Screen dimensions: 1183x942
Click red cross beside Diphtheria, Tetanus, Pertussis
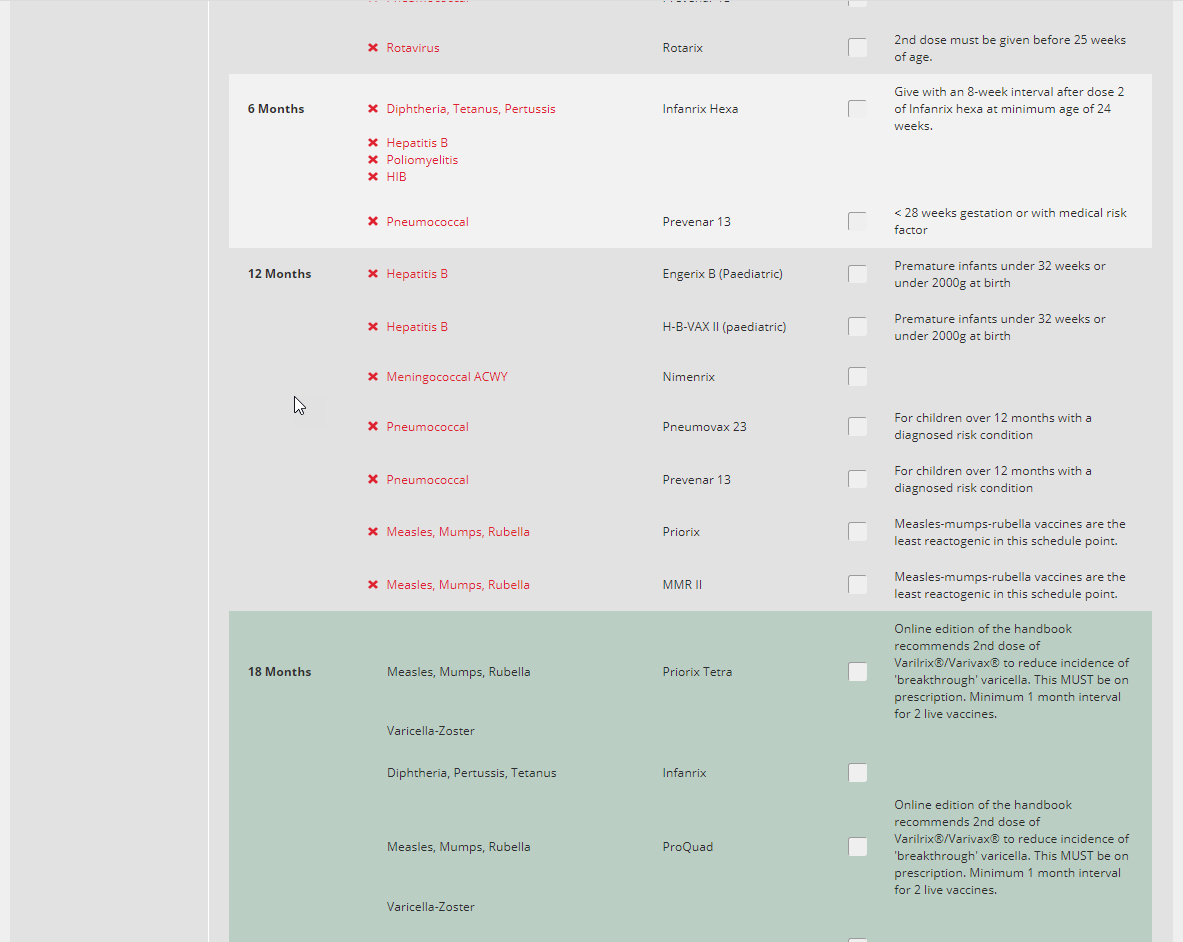click(373, 109)
